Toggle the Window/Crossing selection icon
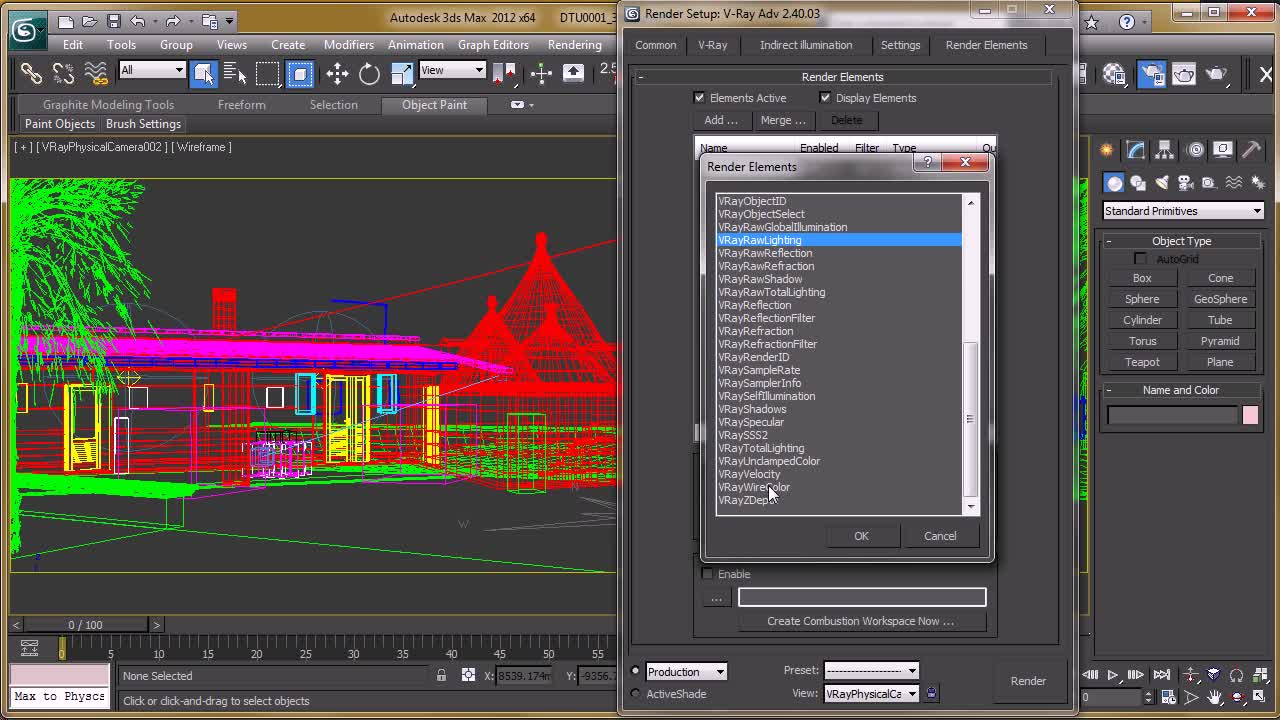 (299, 73)
